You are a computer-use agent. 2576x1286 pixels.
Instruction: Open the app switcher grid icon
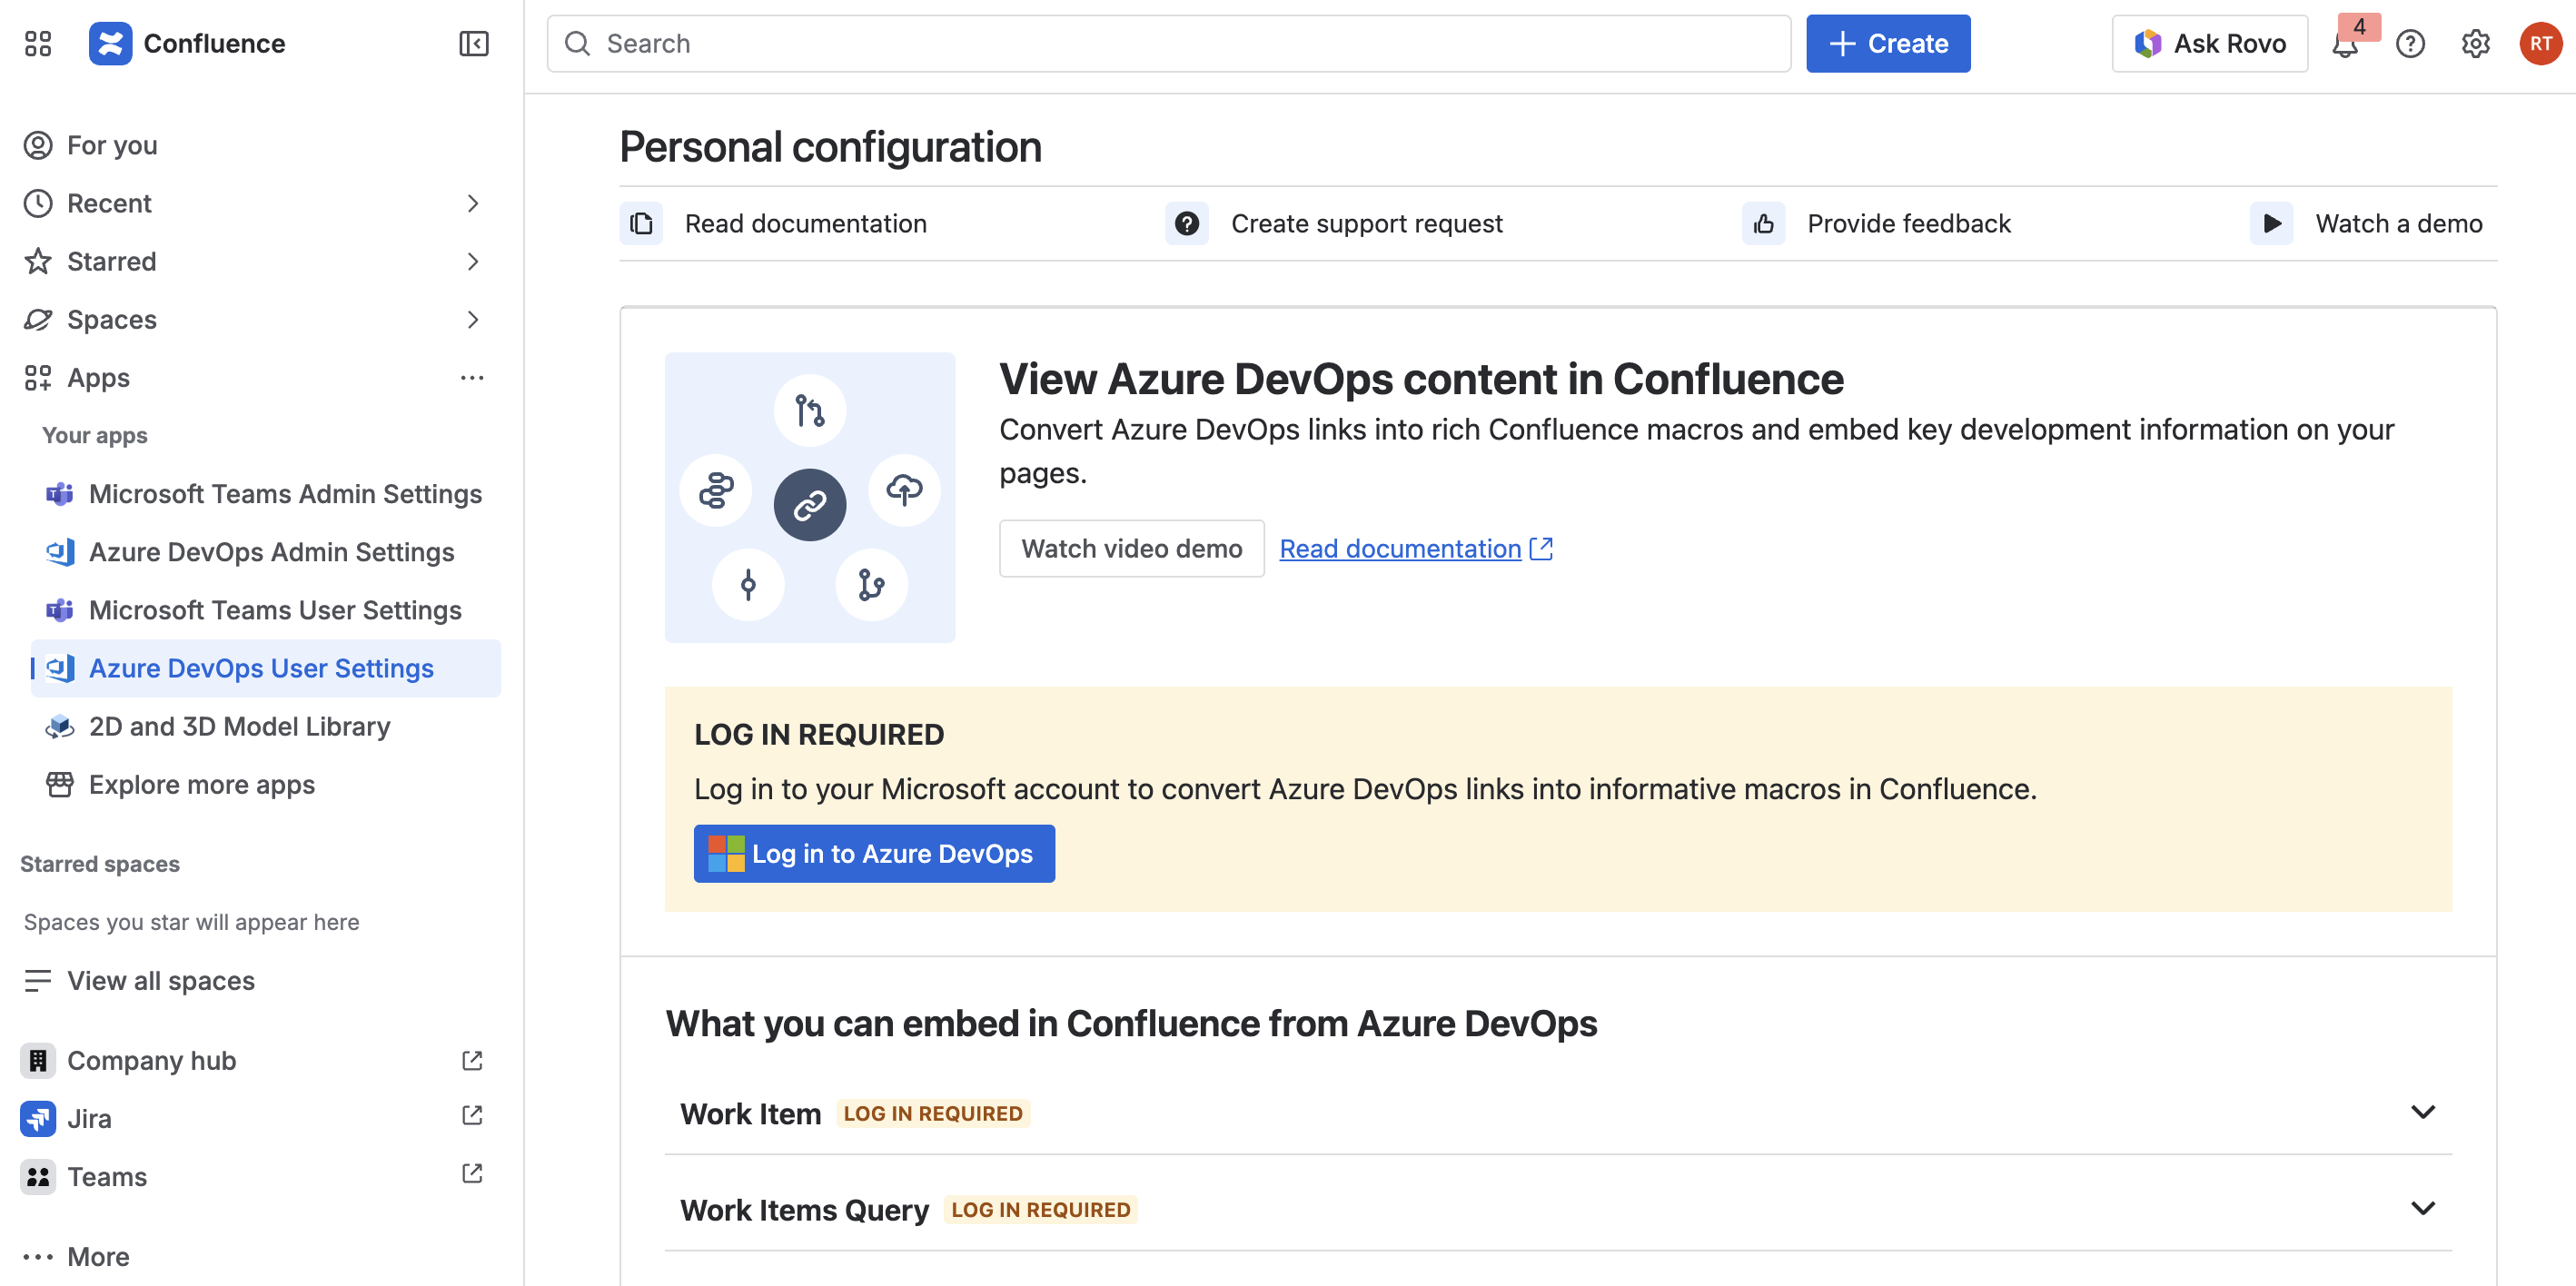point(38,43)
